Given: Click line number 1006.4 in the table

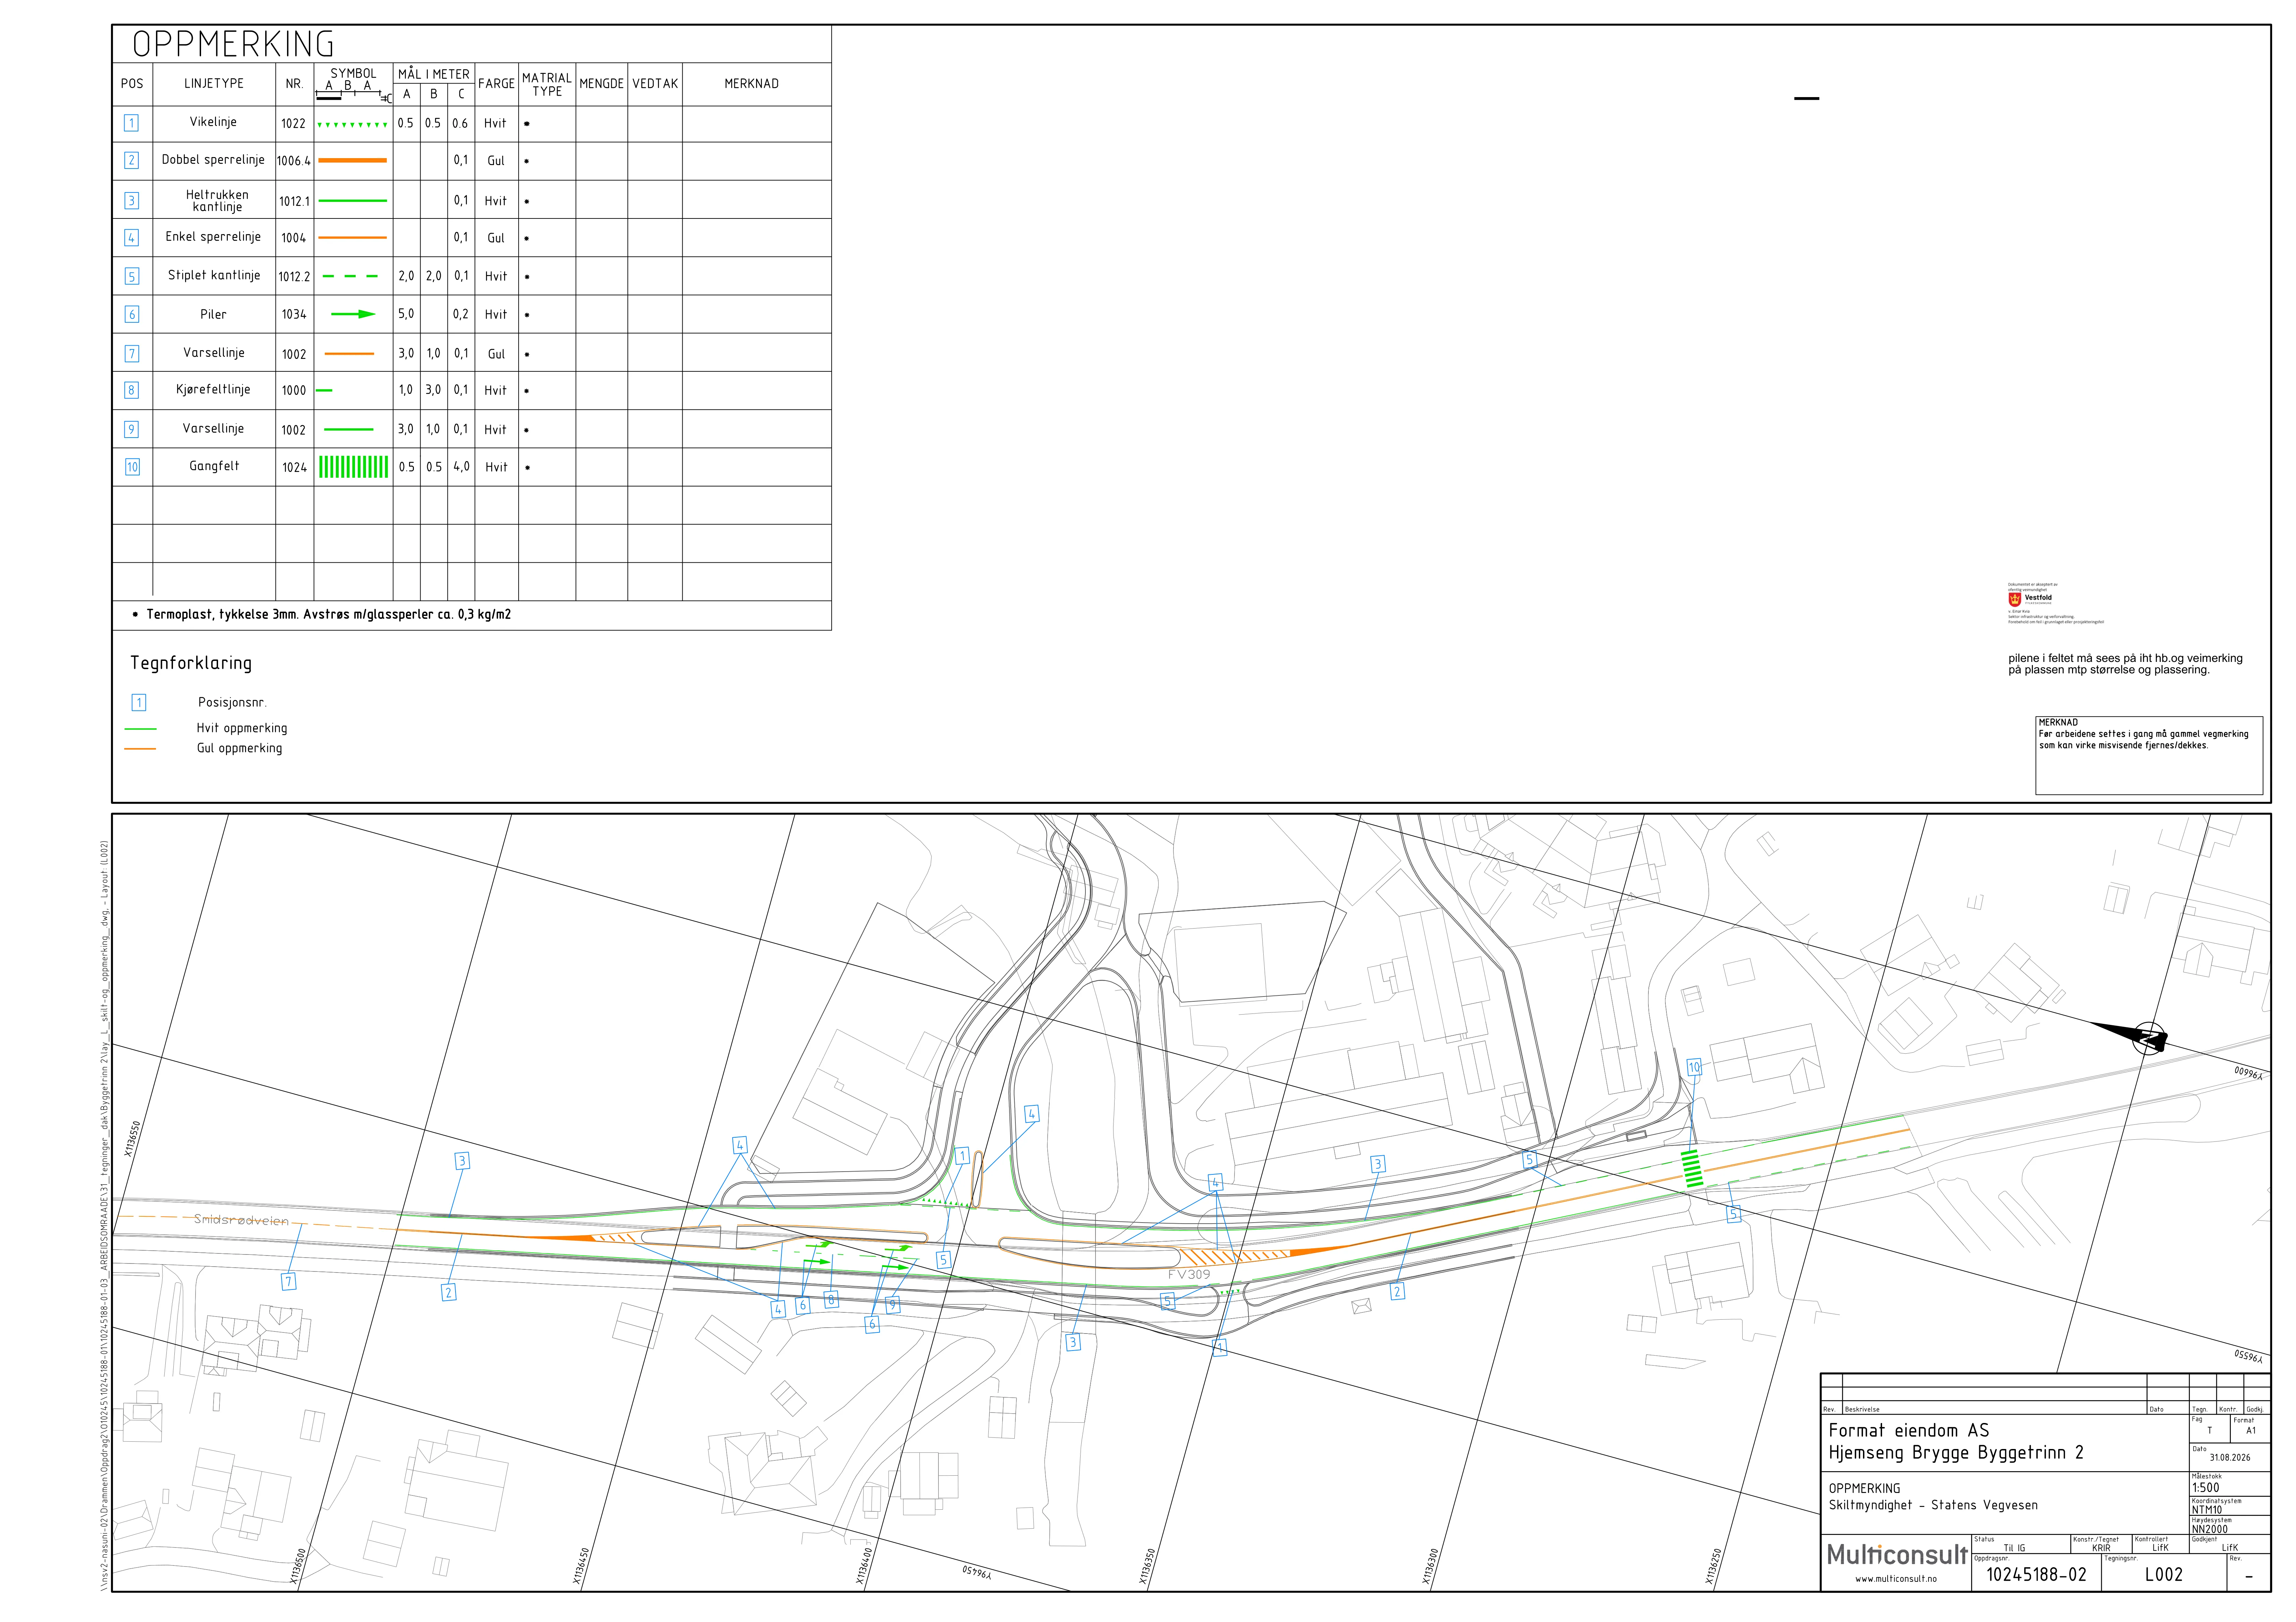Looking at the screenshot, I should pyautogui.click(x=294, y=161).
